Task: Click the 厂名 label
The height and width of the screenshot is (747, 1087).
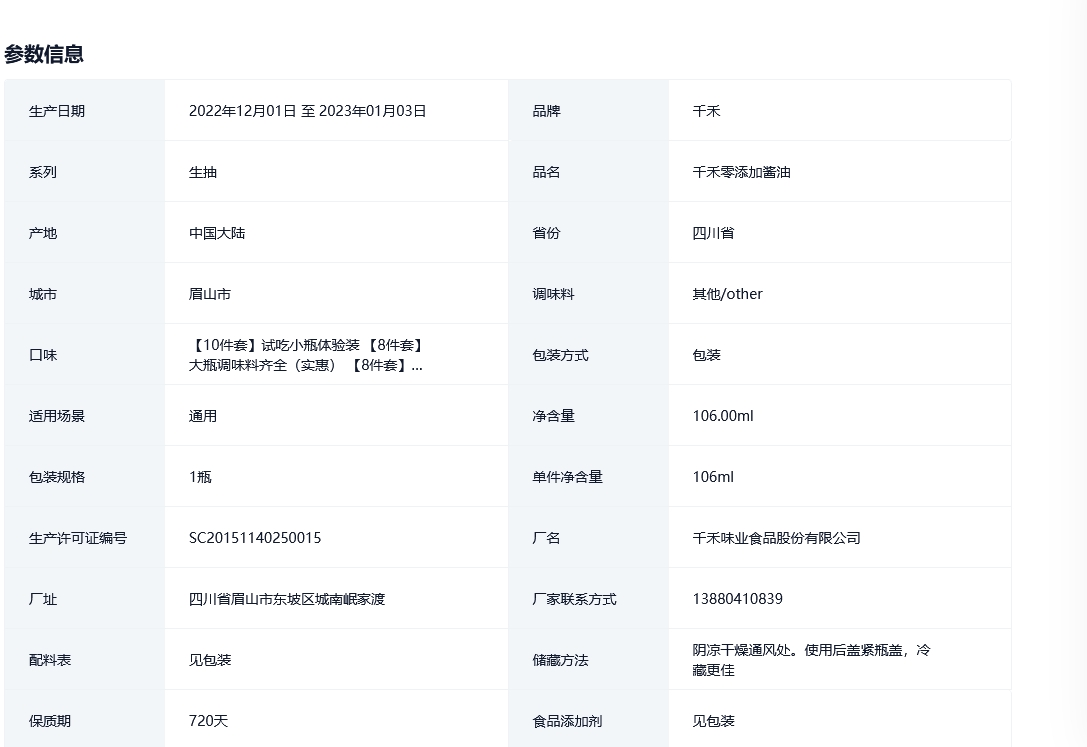Action: 546,538
